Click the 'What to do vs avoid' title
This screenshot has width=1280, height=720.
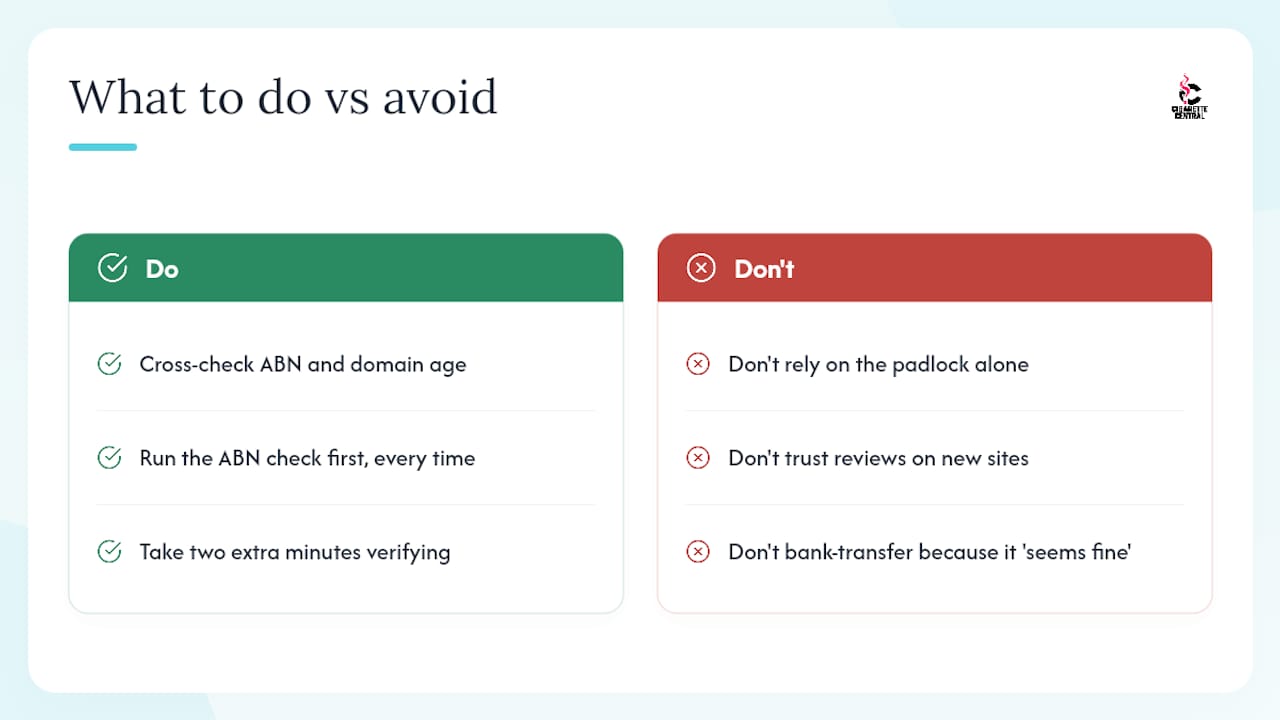(x=283, y=98)
